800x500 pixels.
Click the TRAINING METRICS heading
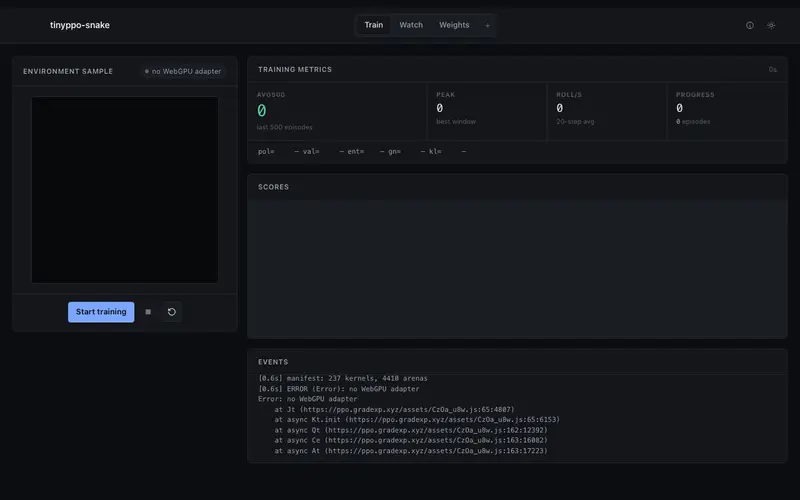[x=295, y=69]
